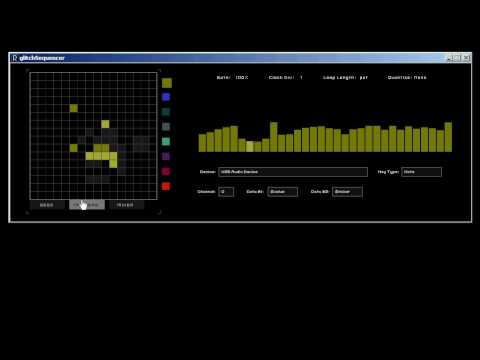Click the light-colored highlighted step bar
This screenshot has width=480, height=360.
250,146
